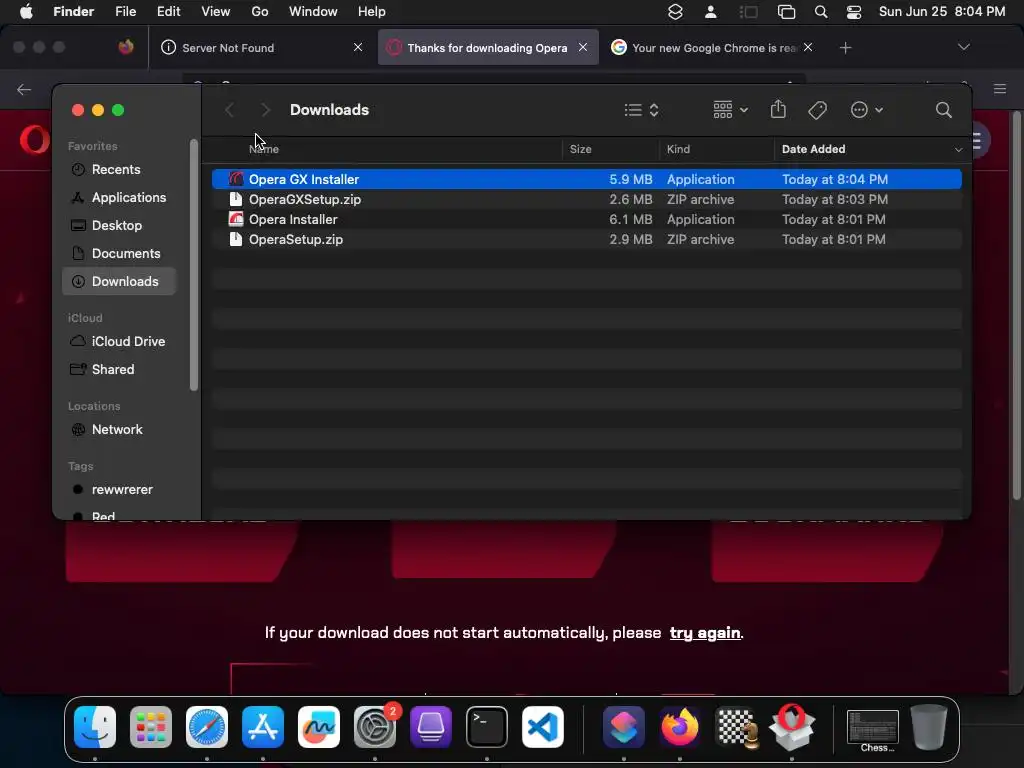This screenshot has width=1024, height=768.
Task: Restore the minimized Chess window in the Dock
Action: 872,730
